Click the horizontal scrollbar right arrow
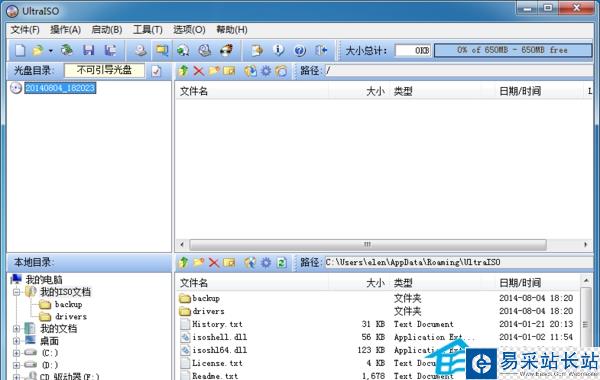This screenshot has height=380, width=600. pyautogui.click(x=585, y=245)
